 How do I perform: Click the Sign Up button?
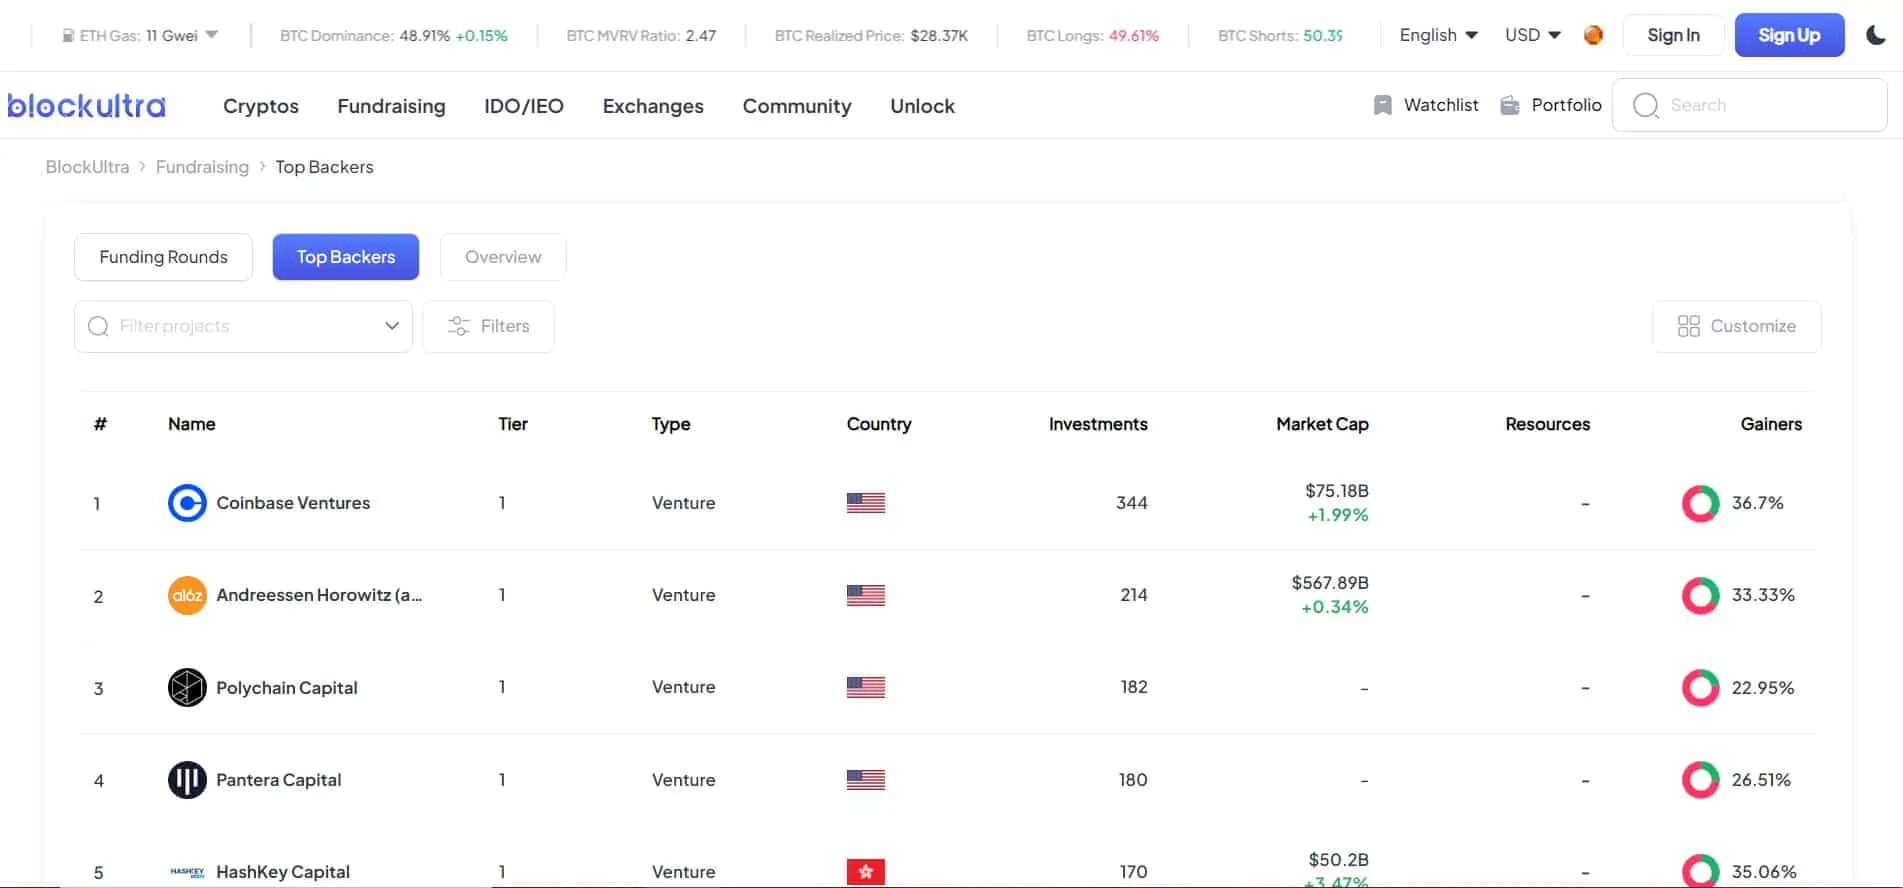[1789, 35]
